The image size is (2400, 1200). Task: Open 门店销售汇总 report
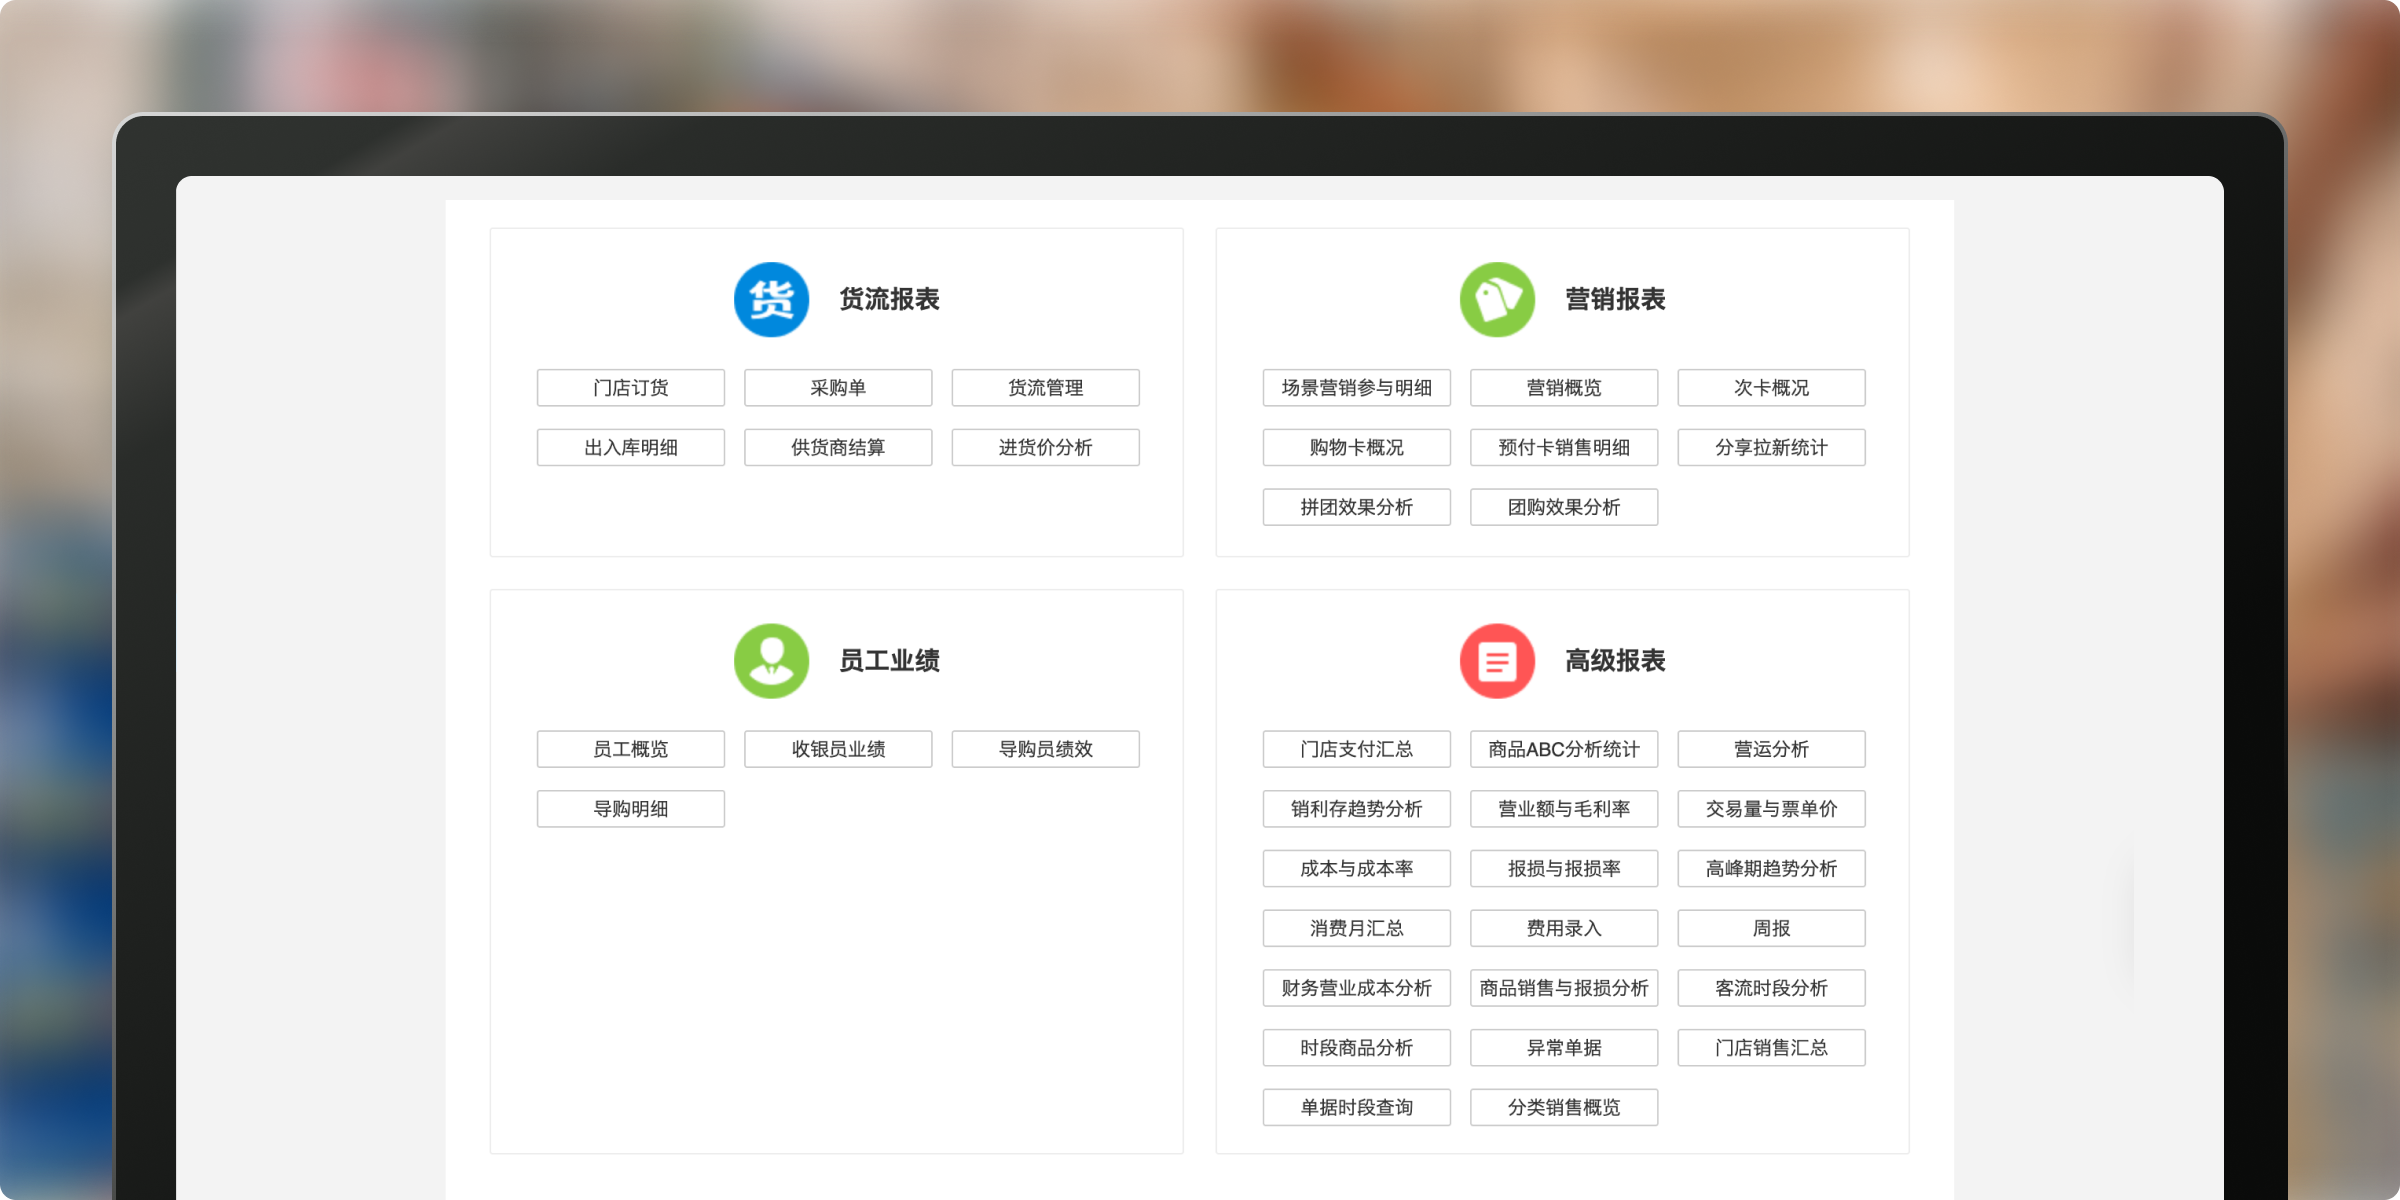(x=1772, y=1048)
